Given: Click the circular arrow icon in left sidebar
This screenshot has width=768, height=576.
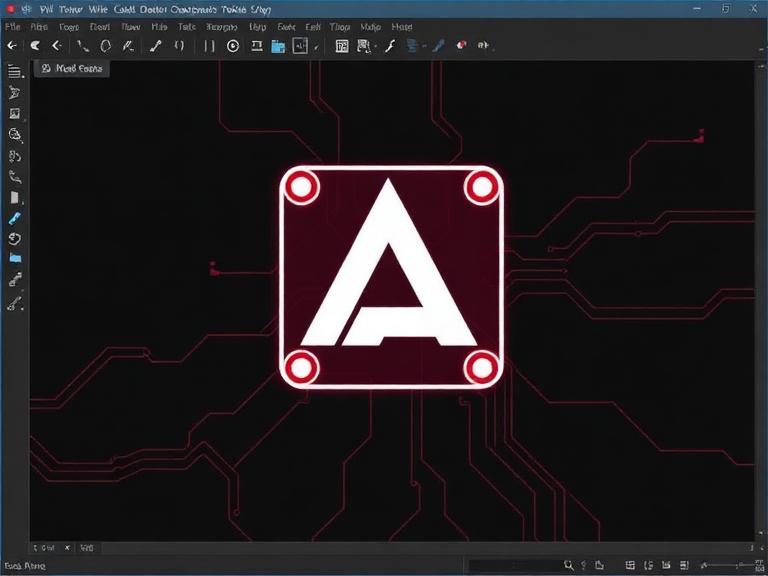Looking at the screenshot, I should [15, 239].
